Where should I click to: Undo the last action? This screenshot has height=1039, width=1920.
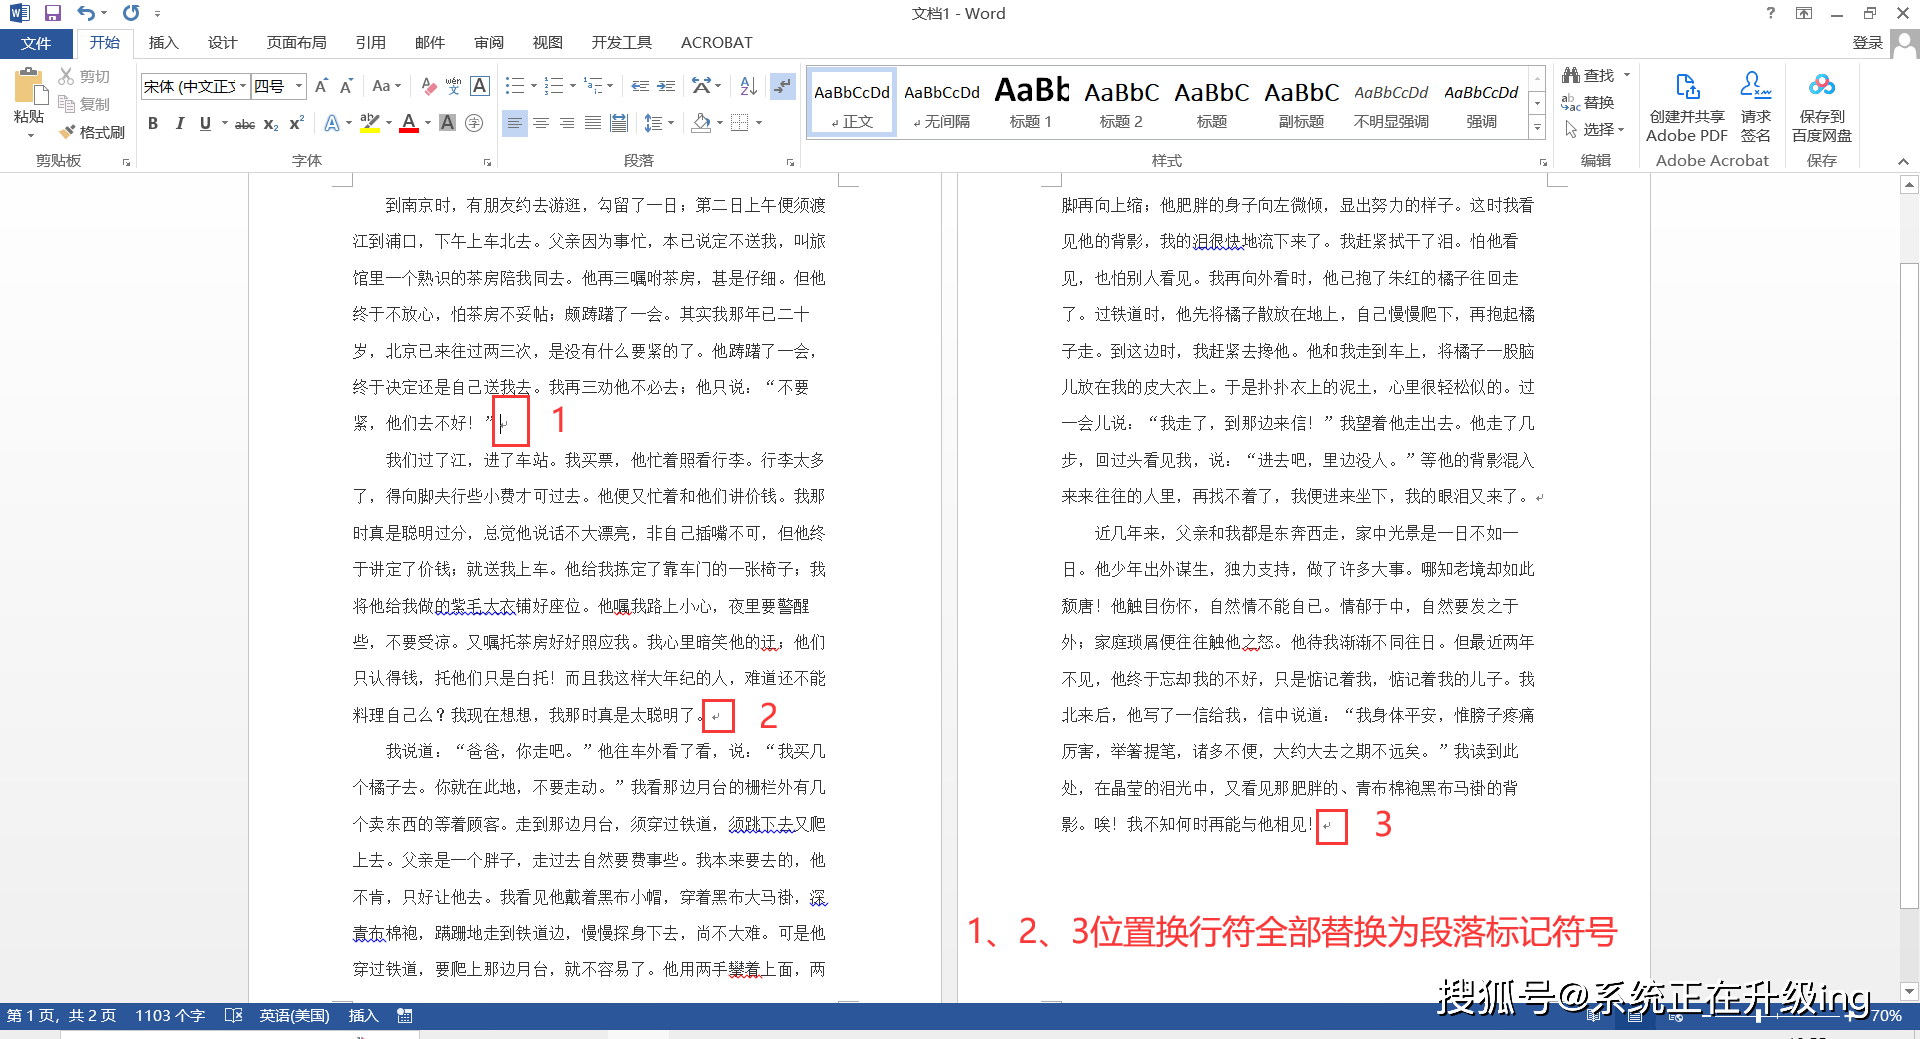tap(86, 13)
